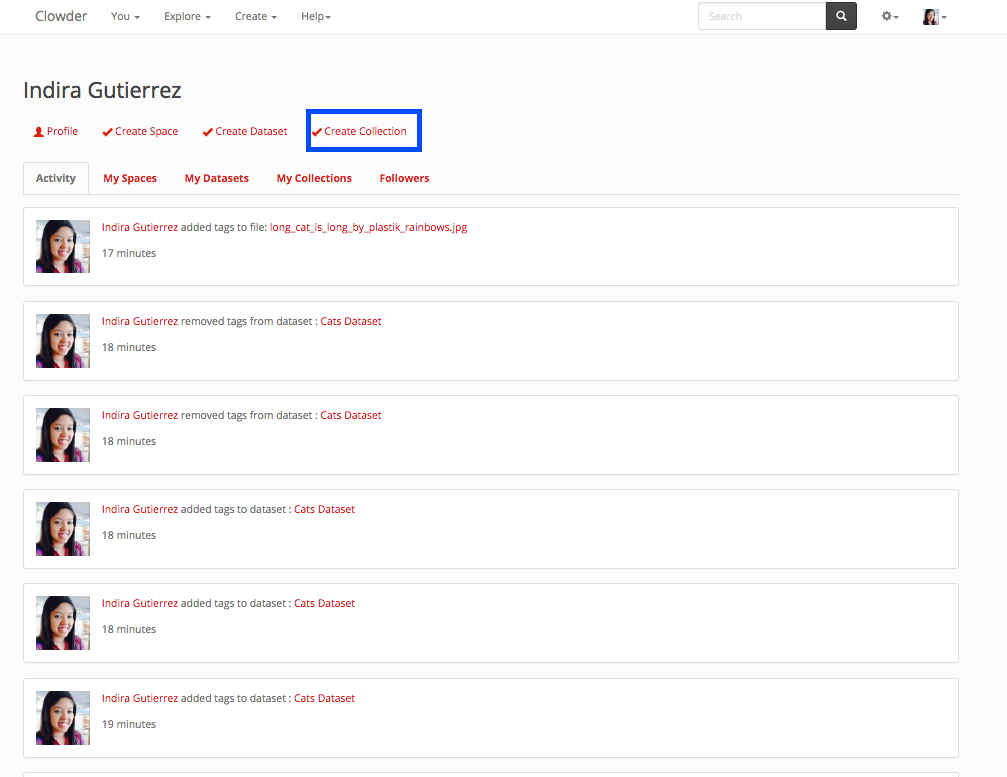Expand the You dropdown menu
The width and height of the screenshot is (1007, 777).
125,17
